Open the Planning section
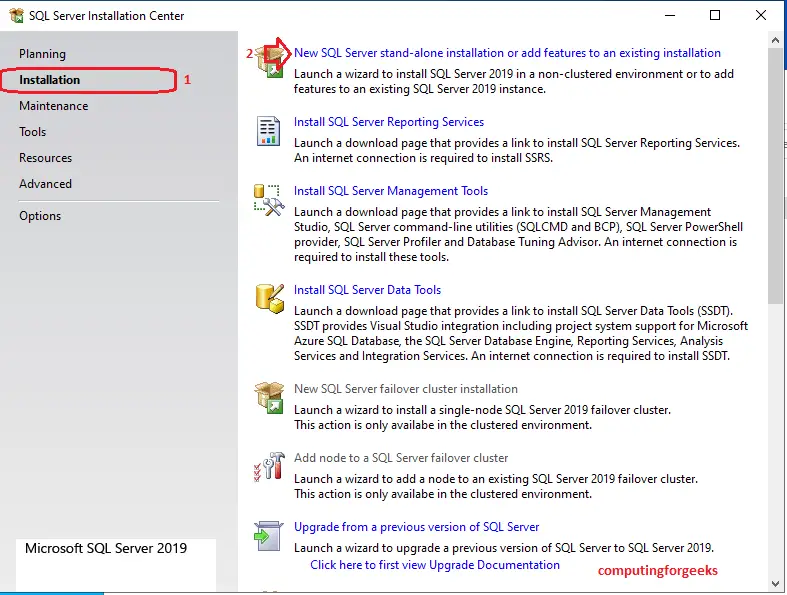 [x=42, y=54]
